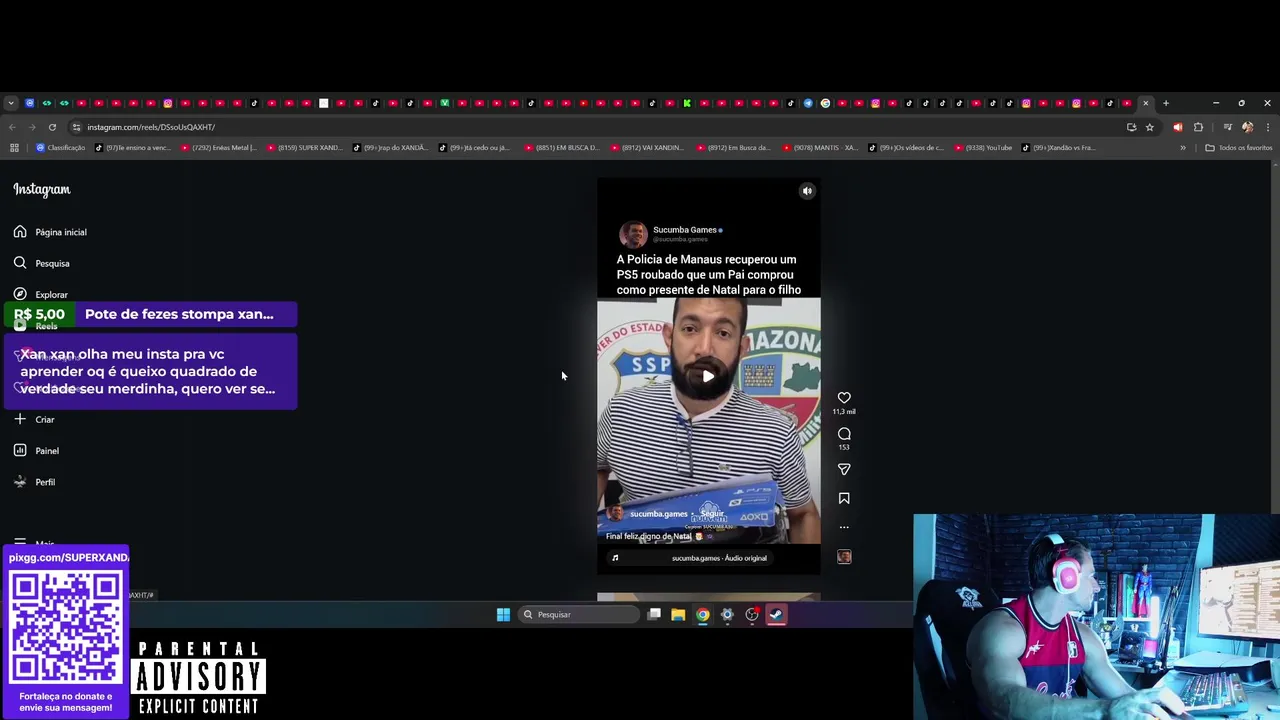Open File Explorer from the taskbar
The image size is (1280, 720).
pos(678,615)
